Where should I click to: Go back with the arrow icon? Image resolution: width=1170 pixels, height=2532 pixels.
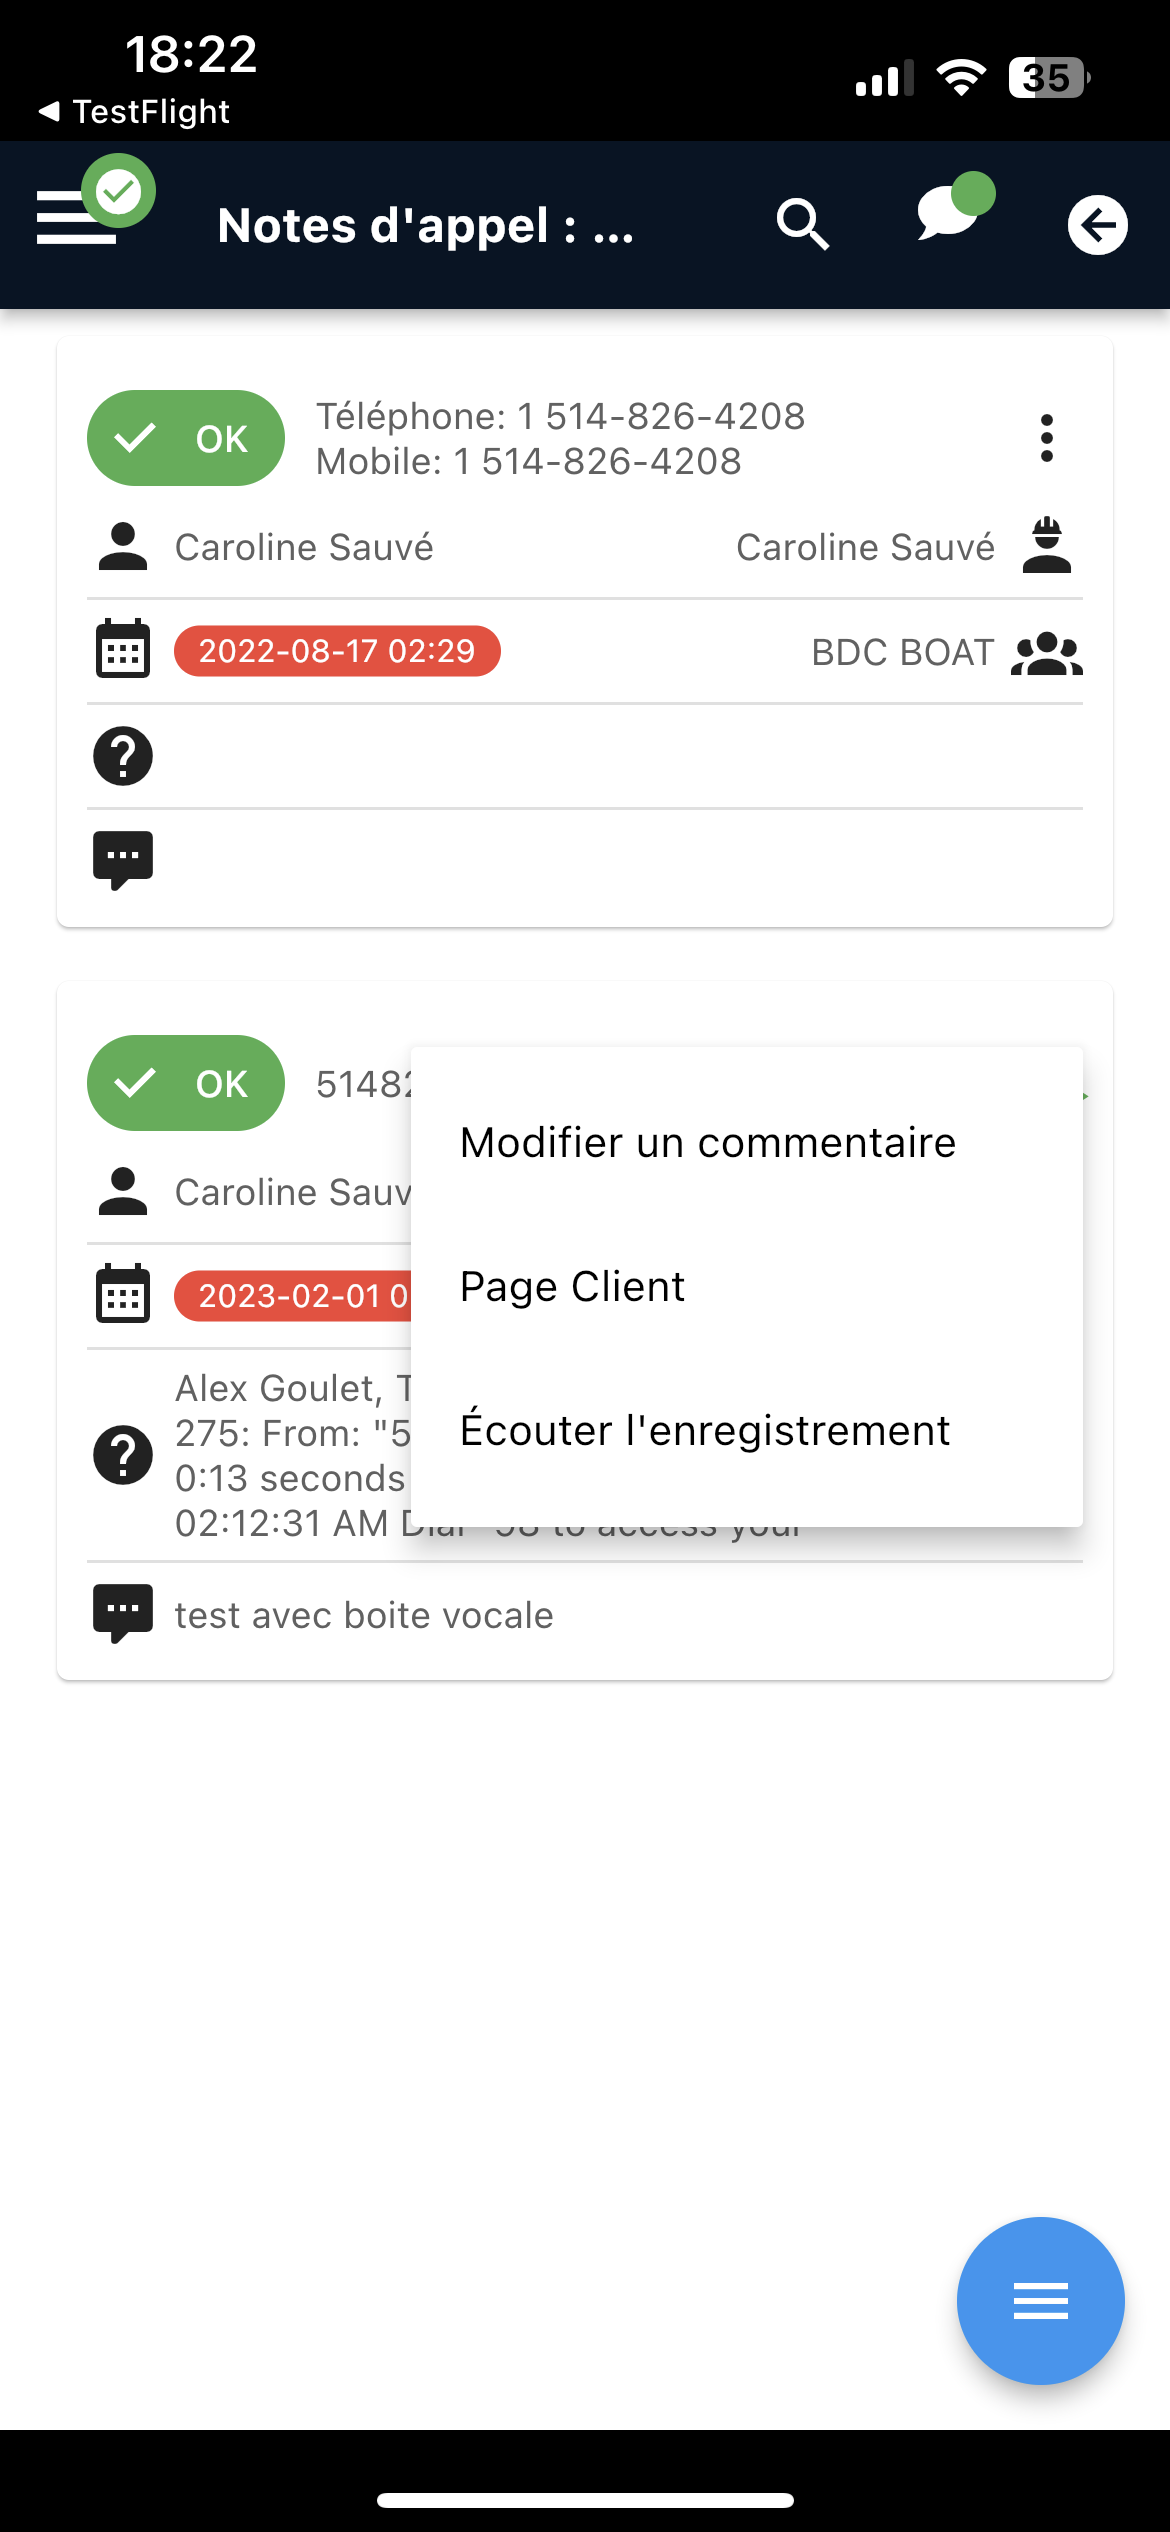[x=1097, y=225]
